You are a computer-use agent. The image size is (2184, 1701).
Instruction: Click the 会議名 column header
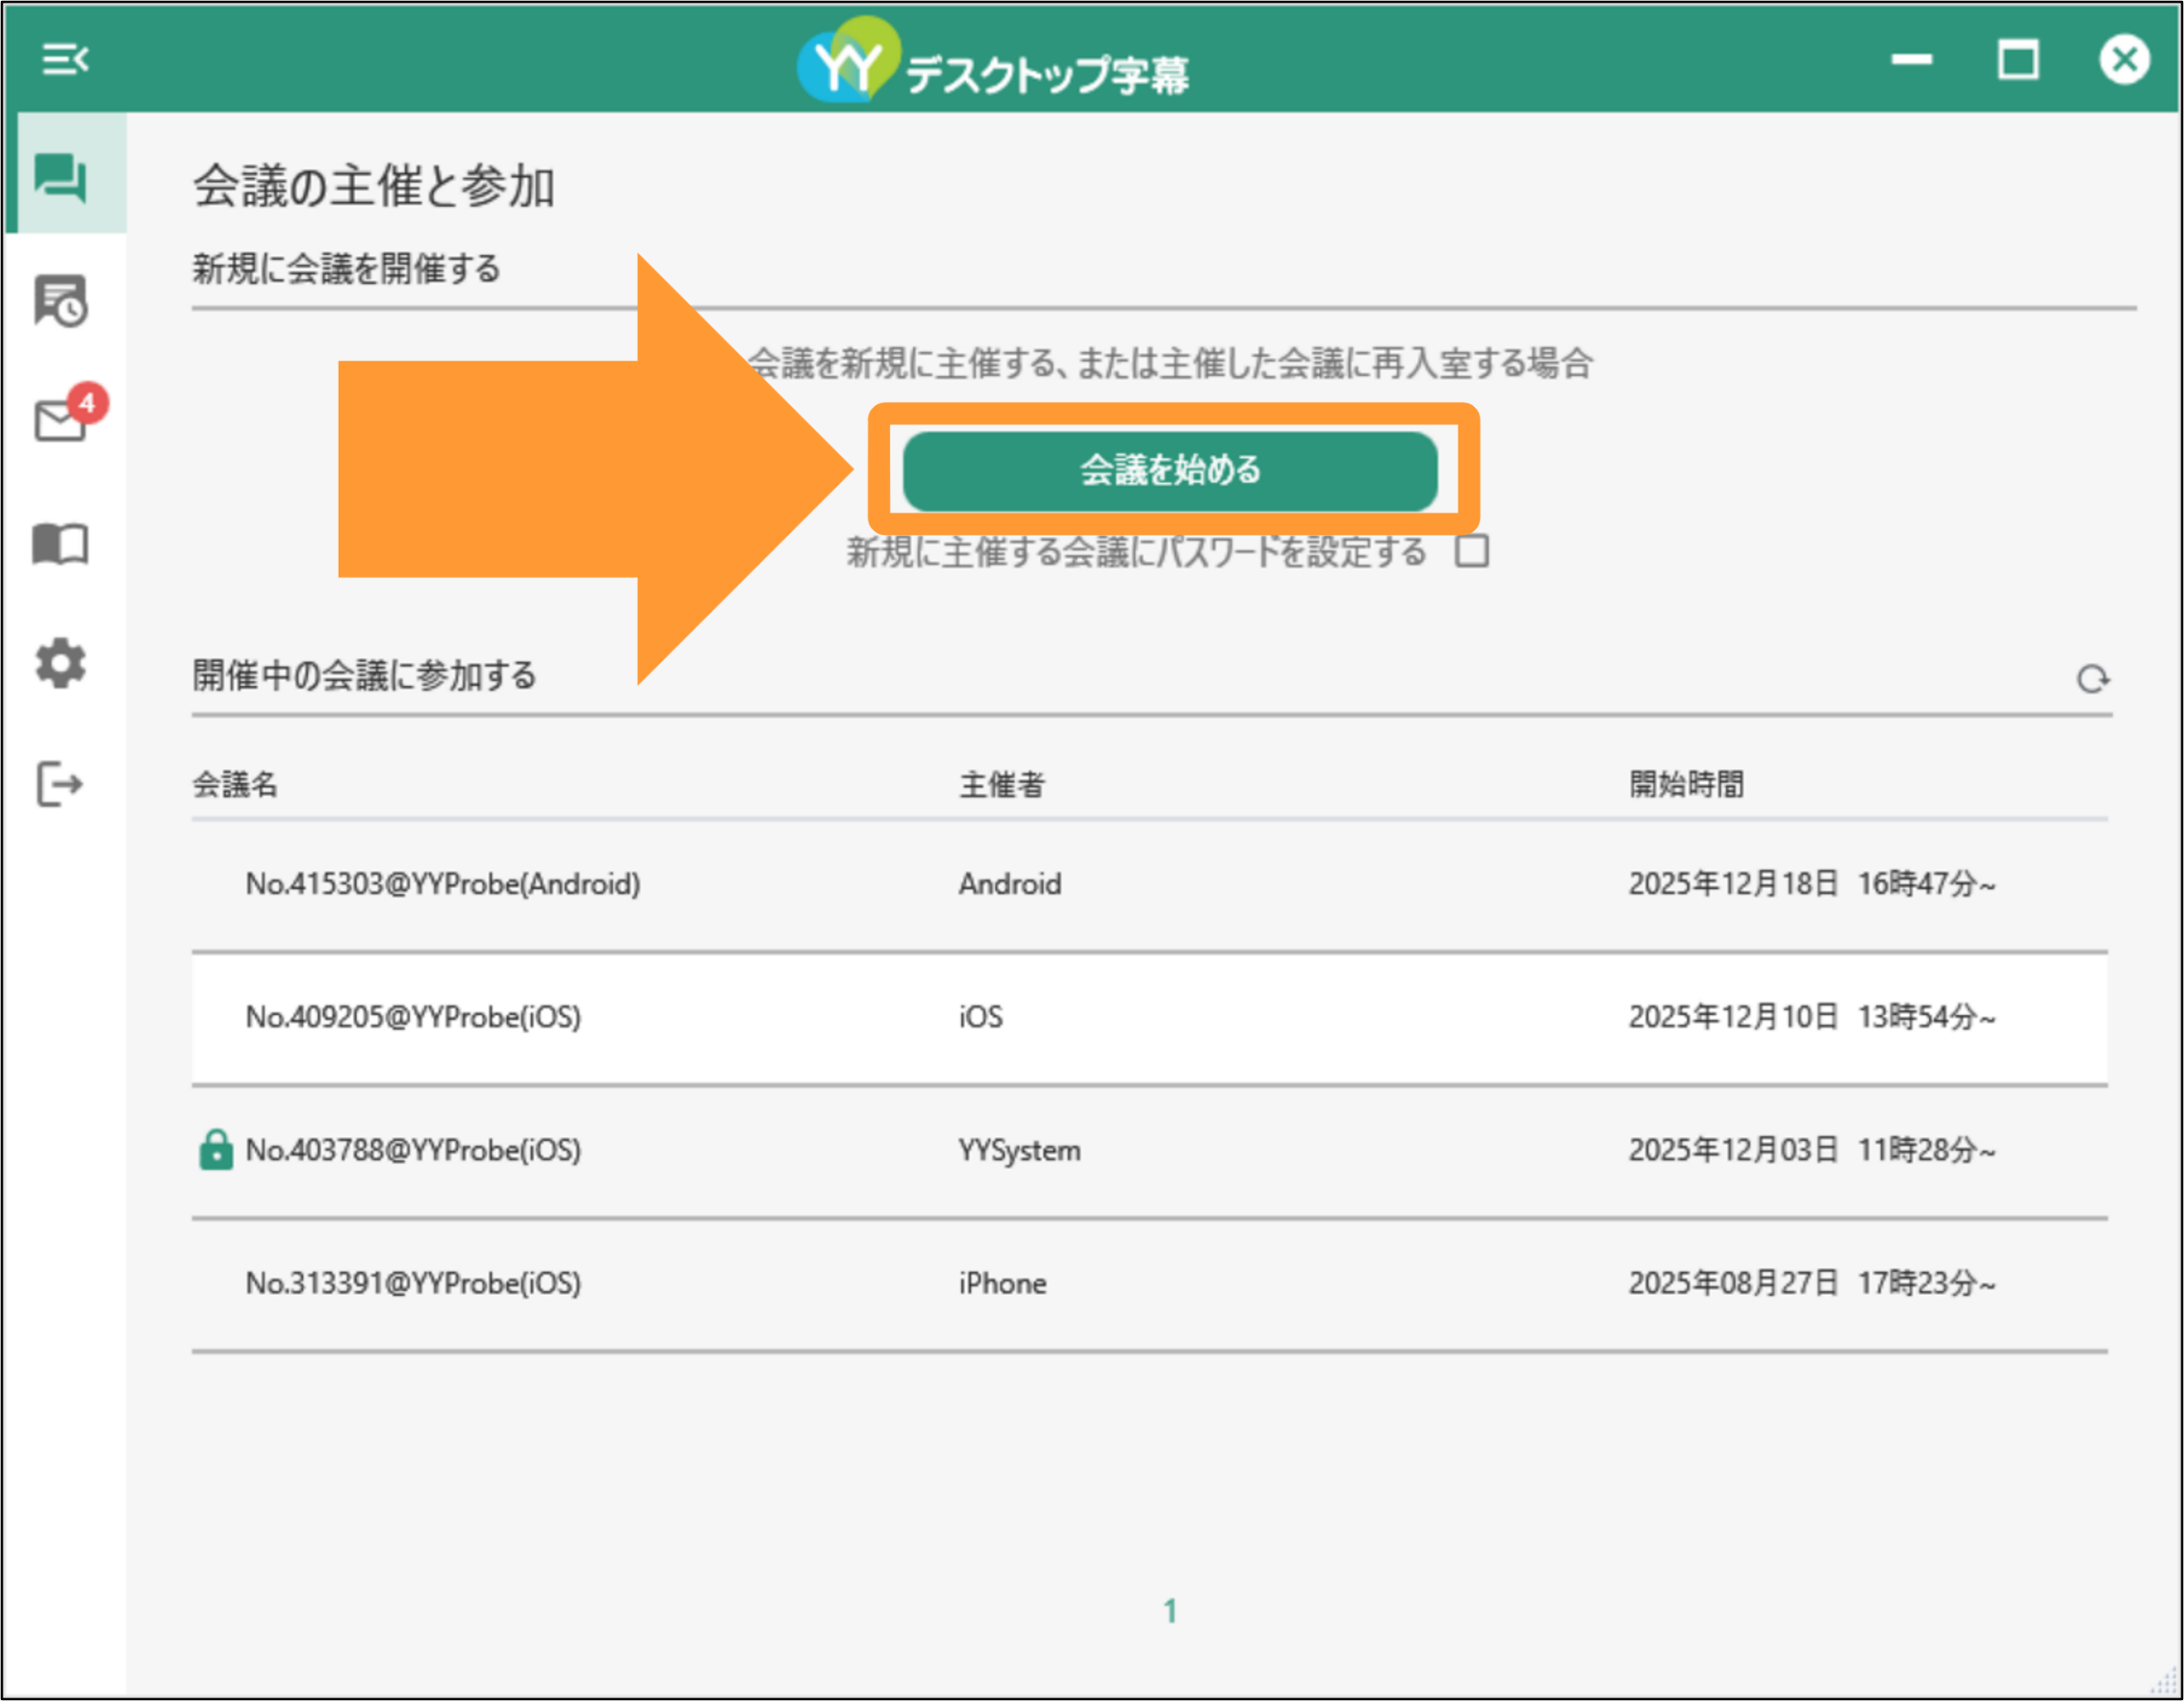(235, 784)
